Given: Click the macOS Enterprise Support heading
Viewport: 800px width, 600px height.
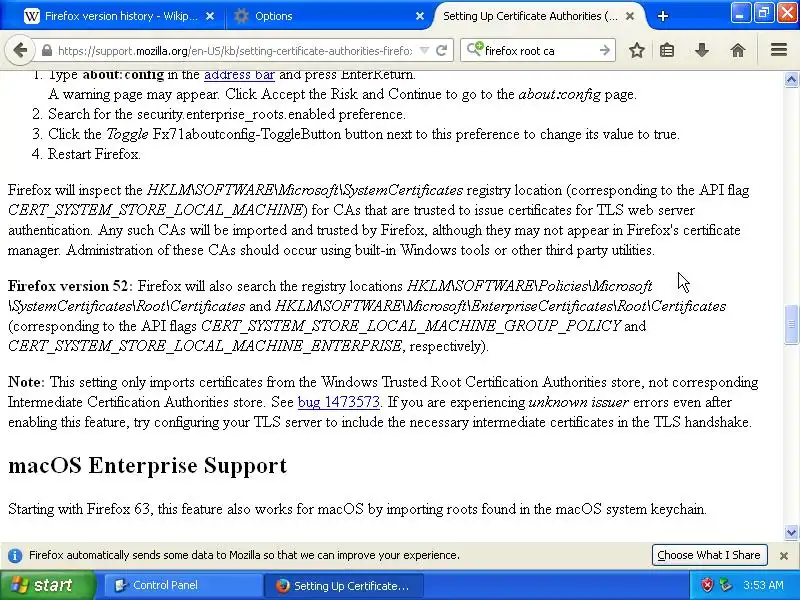Looking at the screenshot, I should (147, 465).
